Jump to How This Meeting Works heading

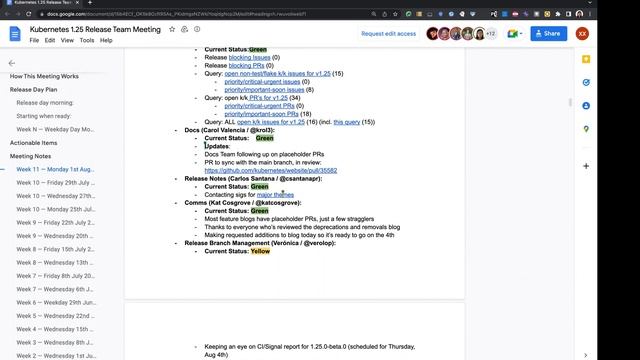[x=44, y=76]
